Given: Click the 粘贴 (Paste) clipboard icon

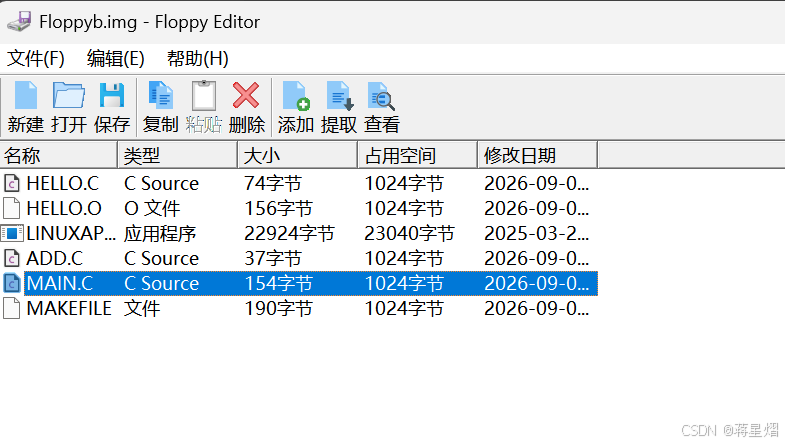Looking at the screenshot, I should [204, 95].
